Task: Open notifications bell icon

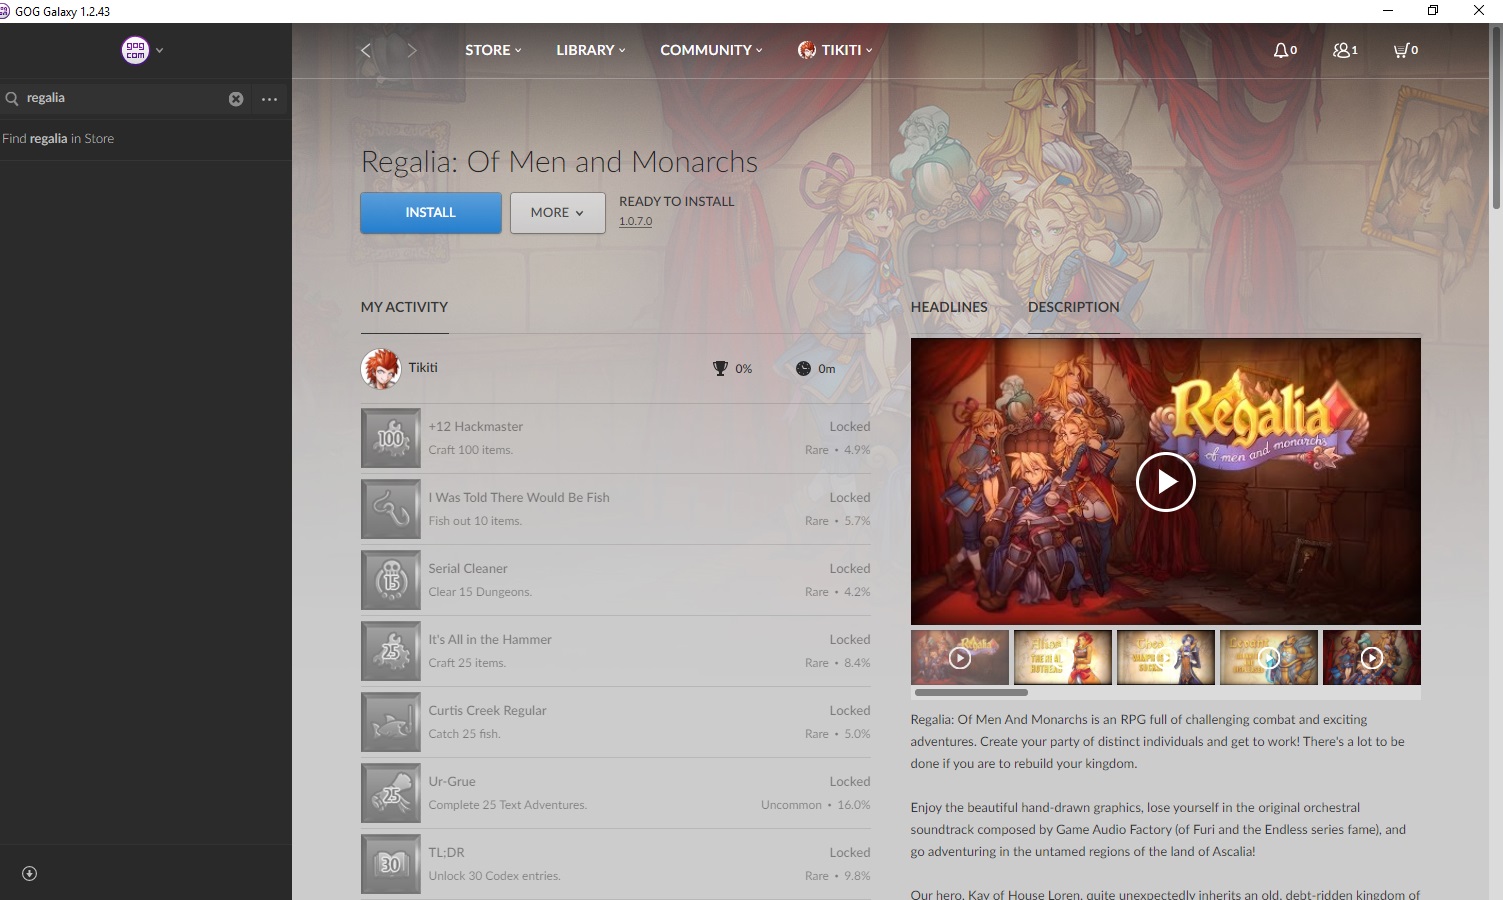Action: [x=1285, y=50]
